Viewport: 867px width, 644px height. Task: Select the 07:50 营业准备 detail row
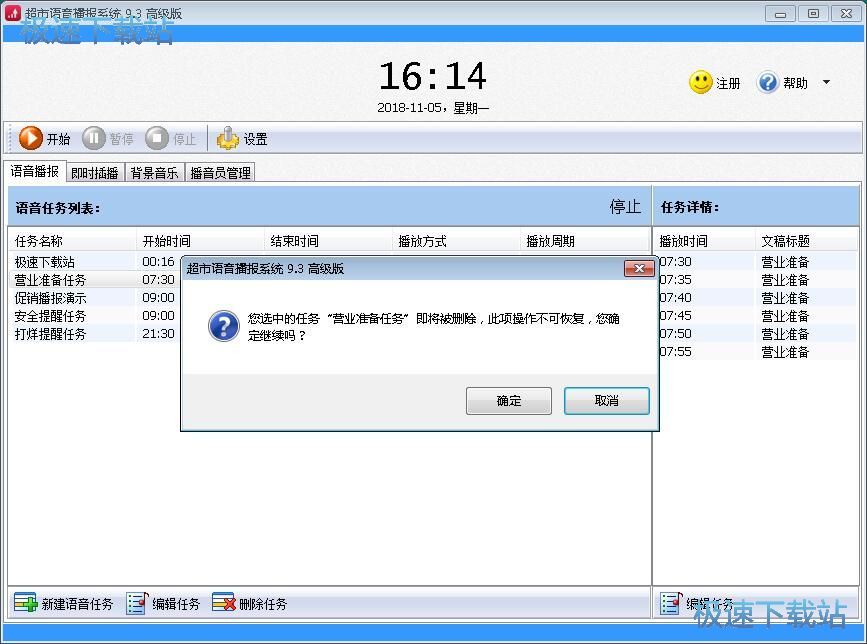(x=758, y=334)
